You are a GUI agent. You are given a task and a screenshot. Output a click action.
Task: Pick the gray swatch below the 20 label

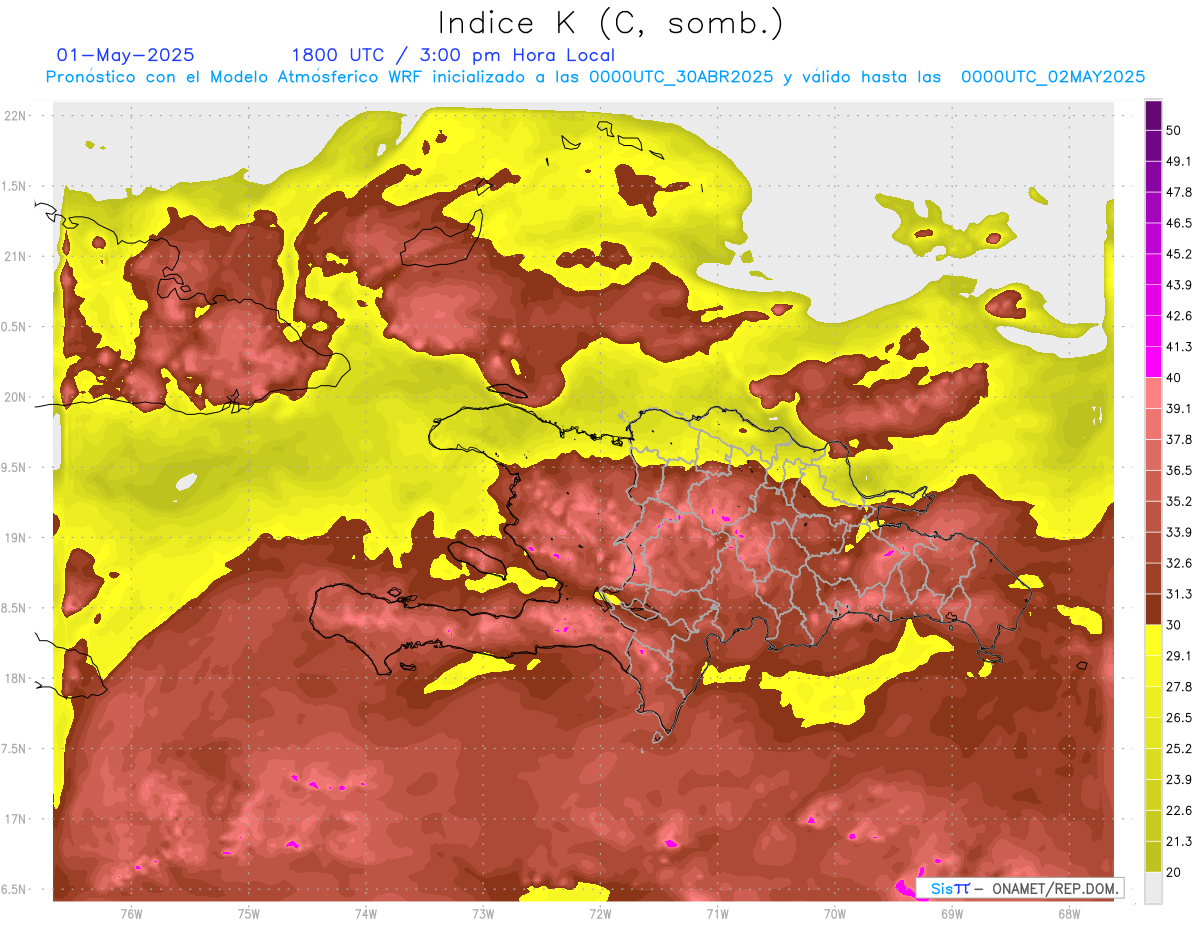pos(1153,888)
